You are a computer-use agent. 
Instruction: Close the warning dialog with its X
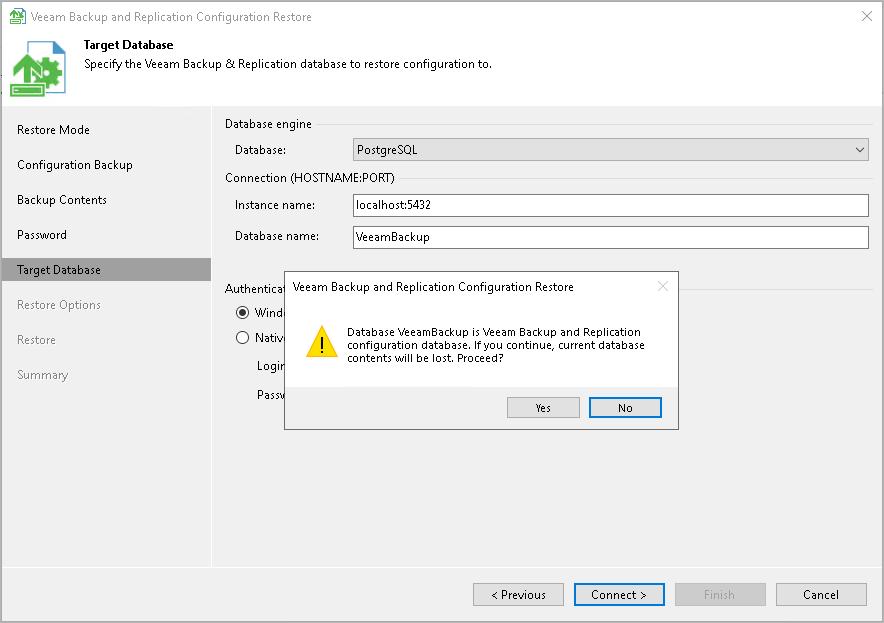(x=663, y=286)
